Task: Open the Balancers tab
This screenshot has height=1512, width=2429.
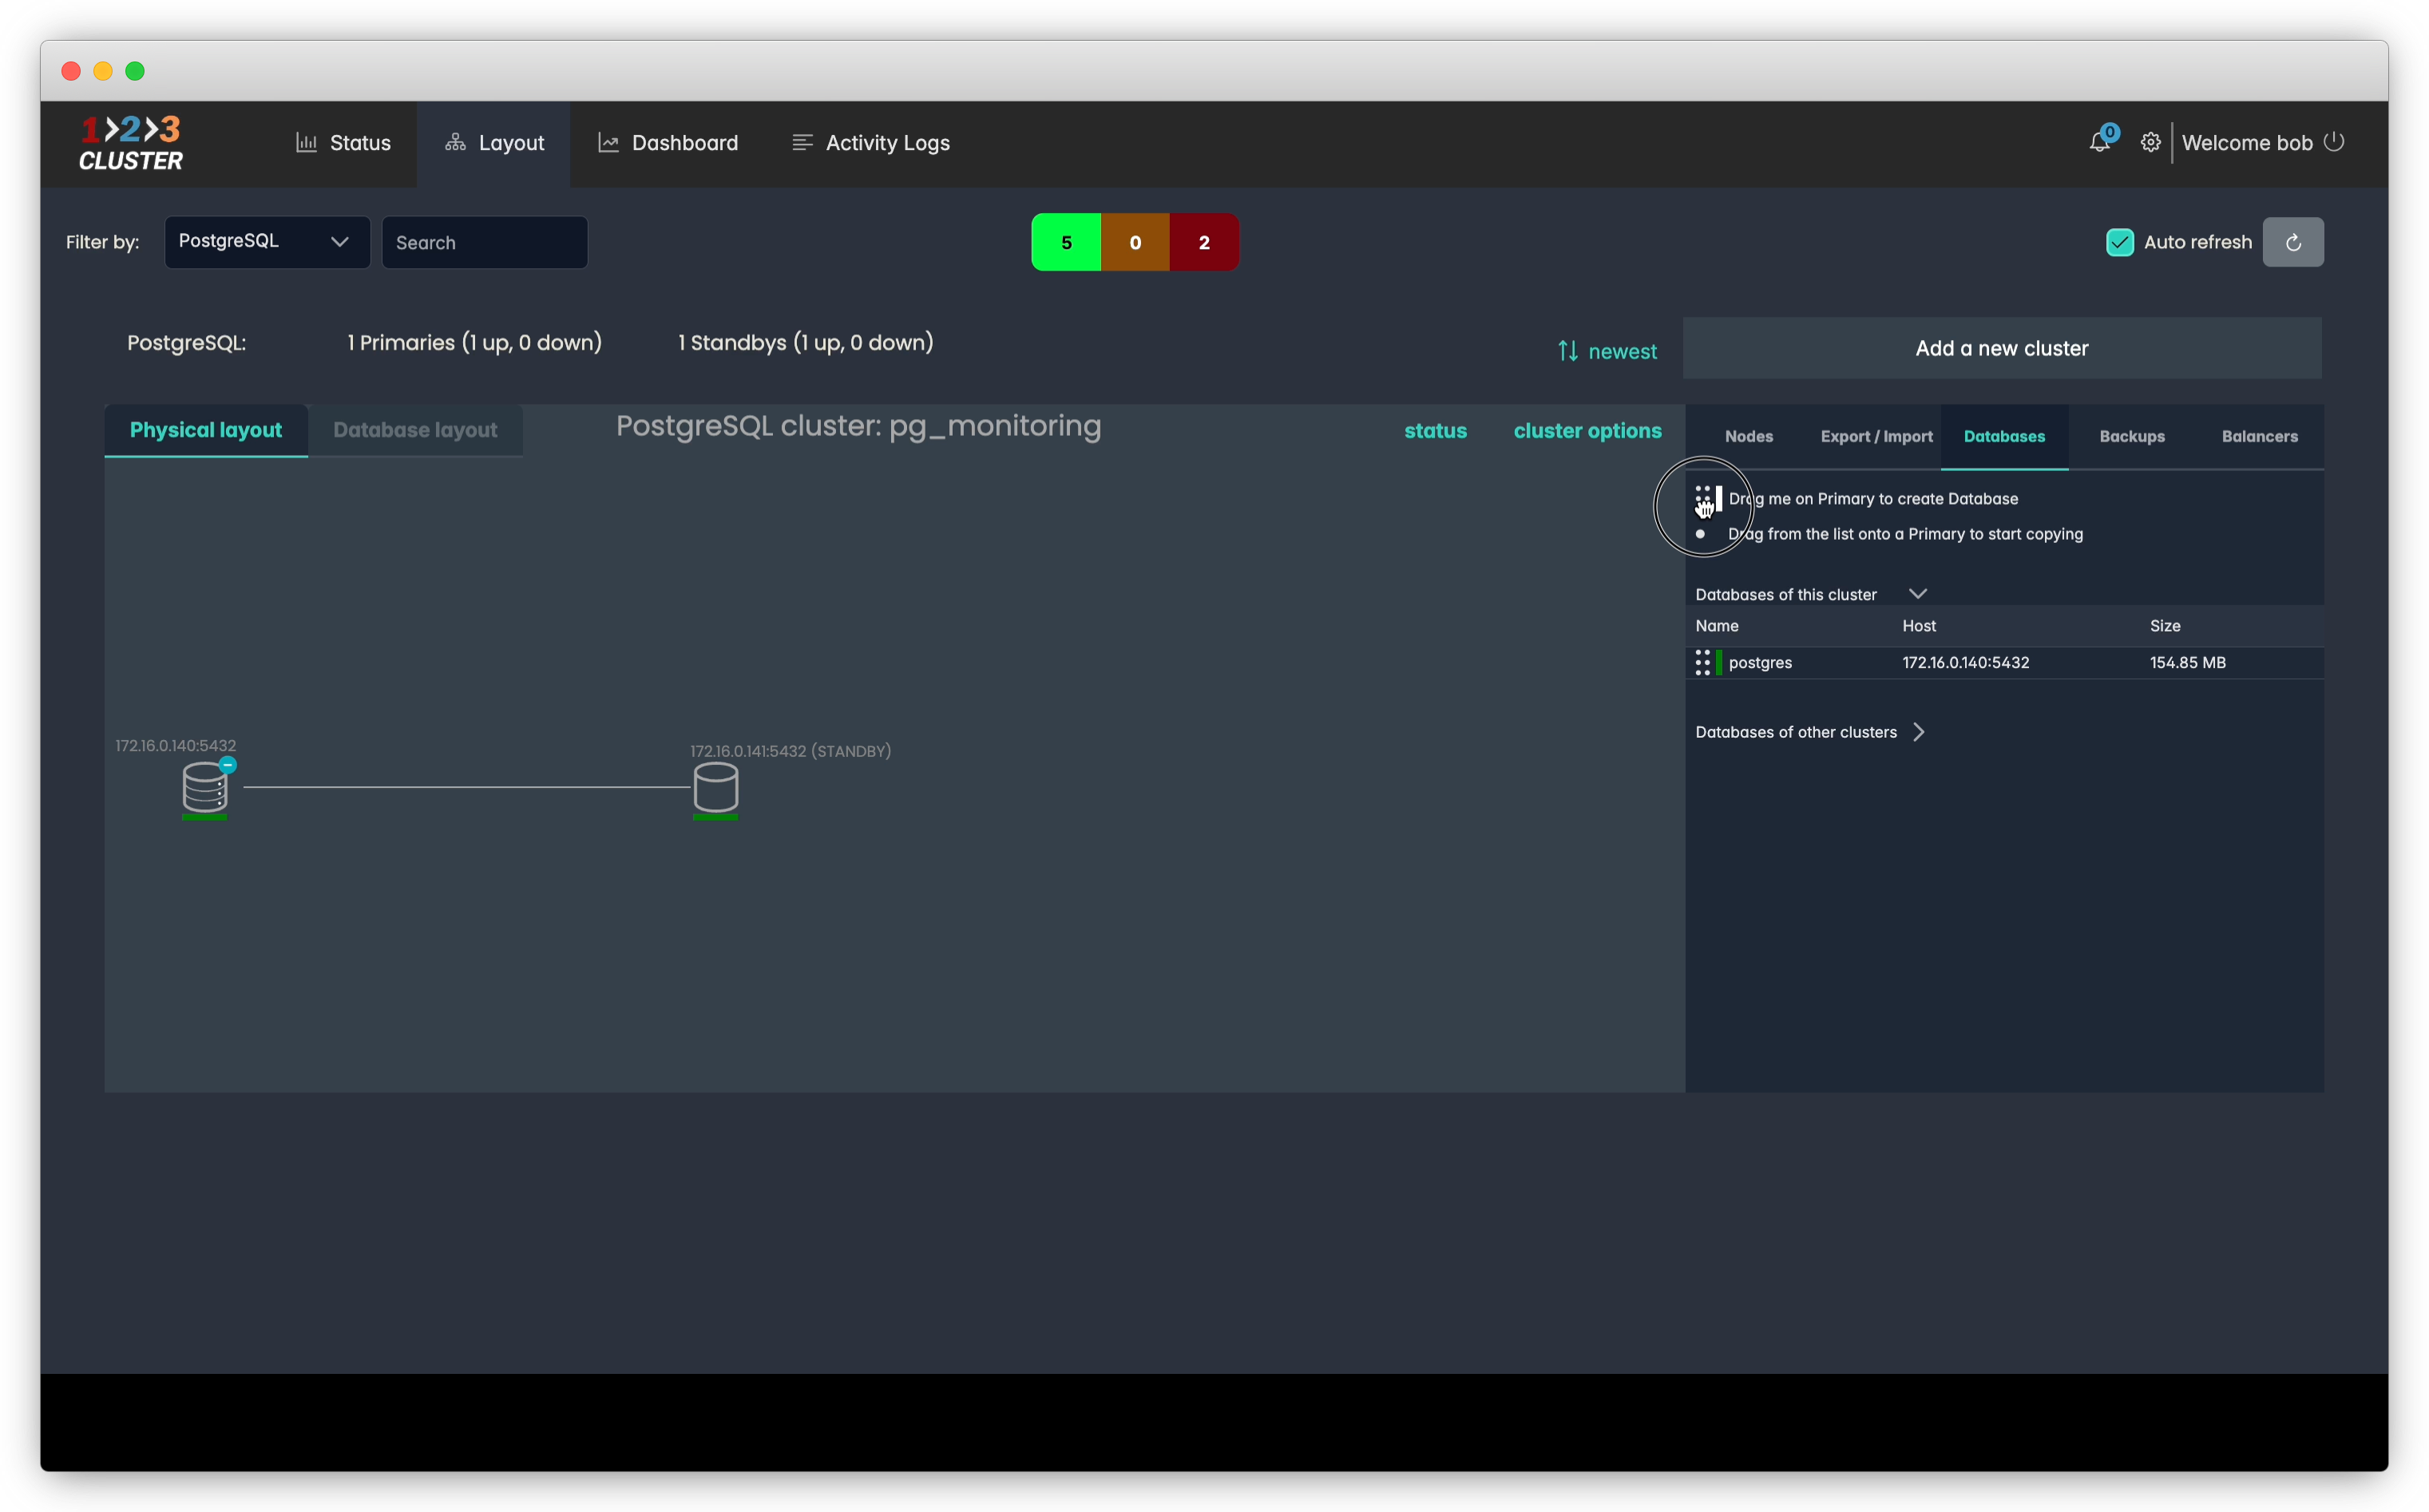Action: click(x=2259, y=436)
